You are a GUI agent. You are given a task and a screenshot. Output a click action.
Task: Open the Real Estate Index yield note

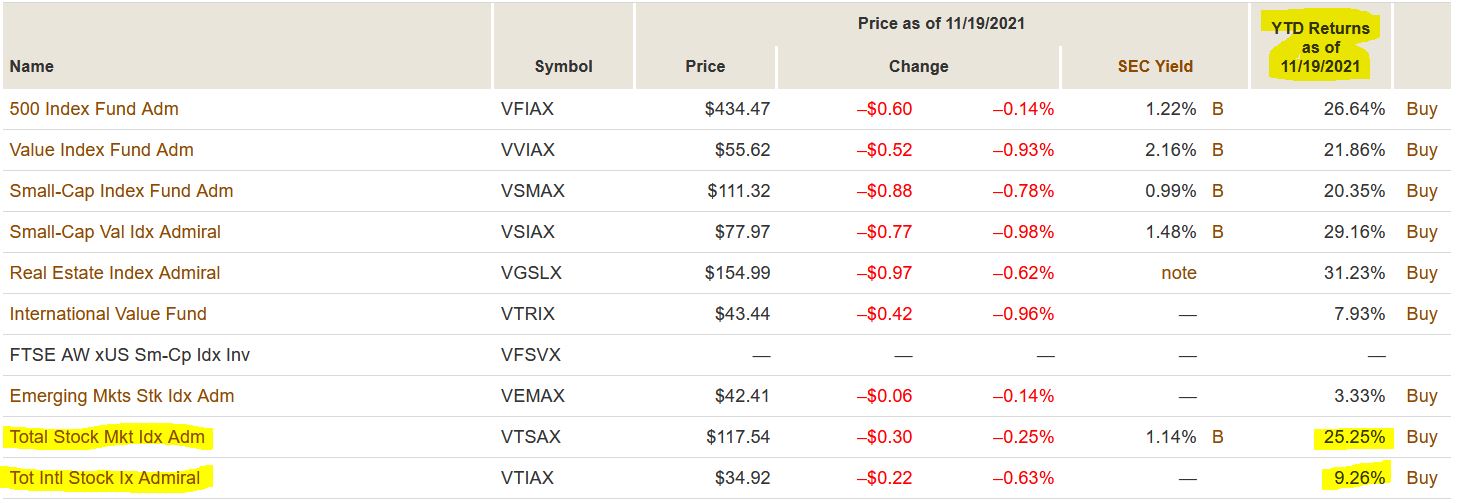[1178, 272]
